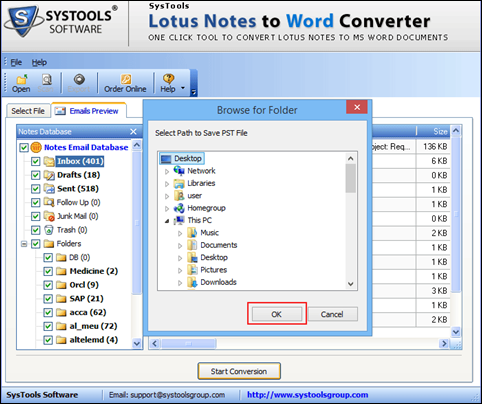Select the Inbox (401) folder icon
This screenshot has width=482, height=404.
[x=49, y=161]
